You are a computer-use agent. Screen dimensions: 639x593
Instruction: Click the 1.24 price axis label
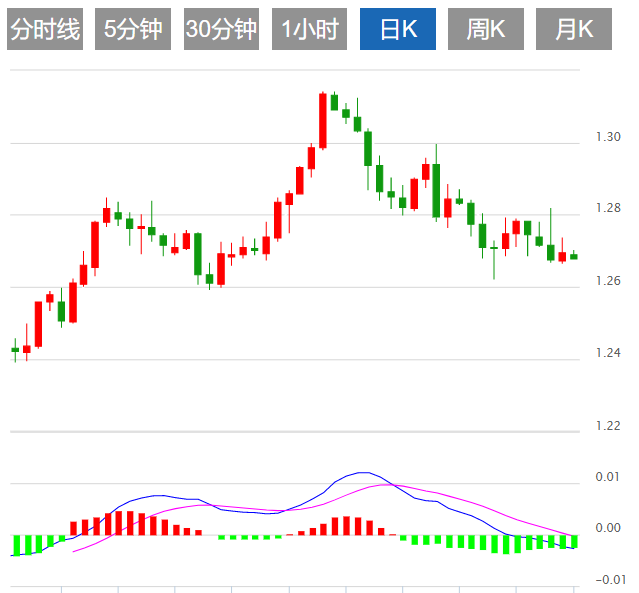pyautogui.click(x=608, y=353)
